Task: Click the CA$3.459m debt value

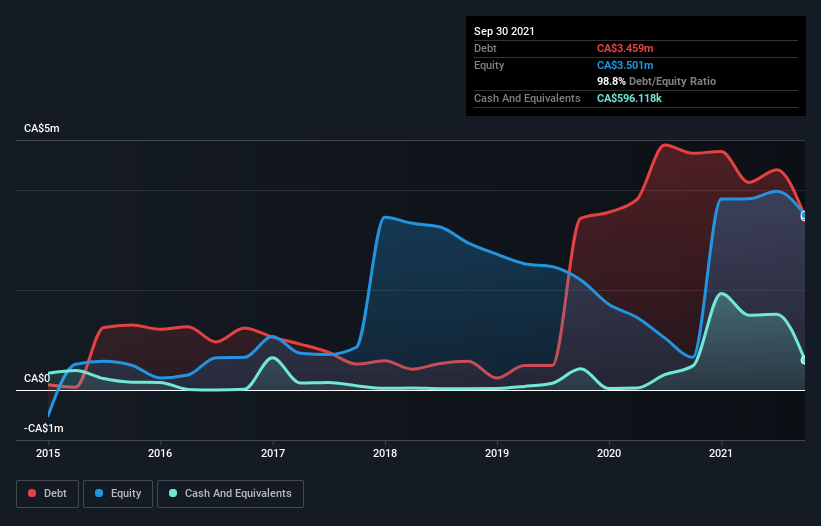Action: coord(625,49)
